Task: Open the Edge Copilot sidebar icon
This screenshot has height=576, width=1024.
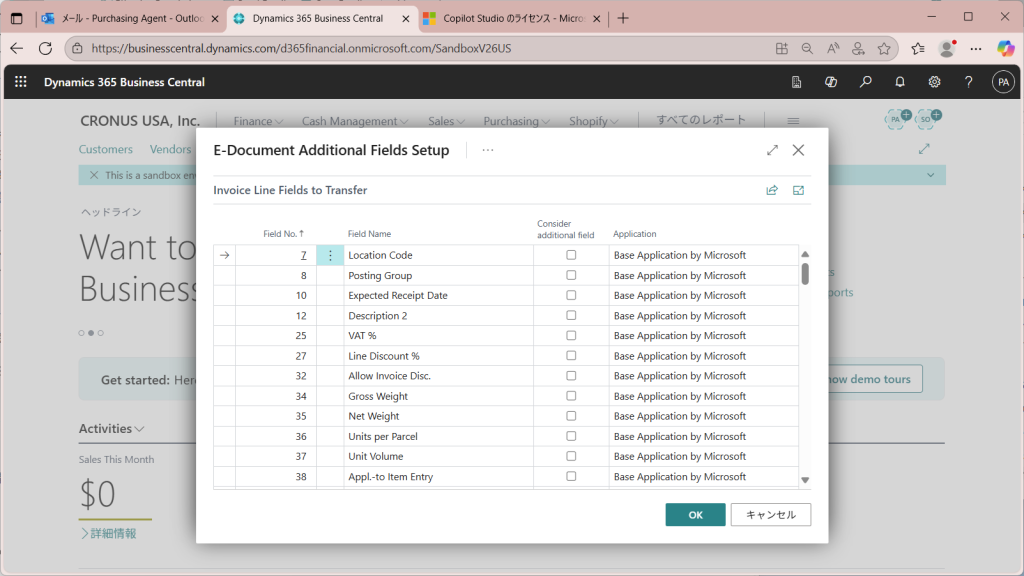Action: pyautogui.click(x=1006, y=48)
